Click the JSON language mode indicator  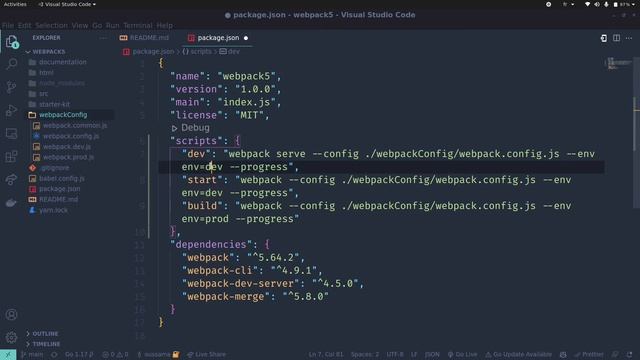tap(432, 355)
